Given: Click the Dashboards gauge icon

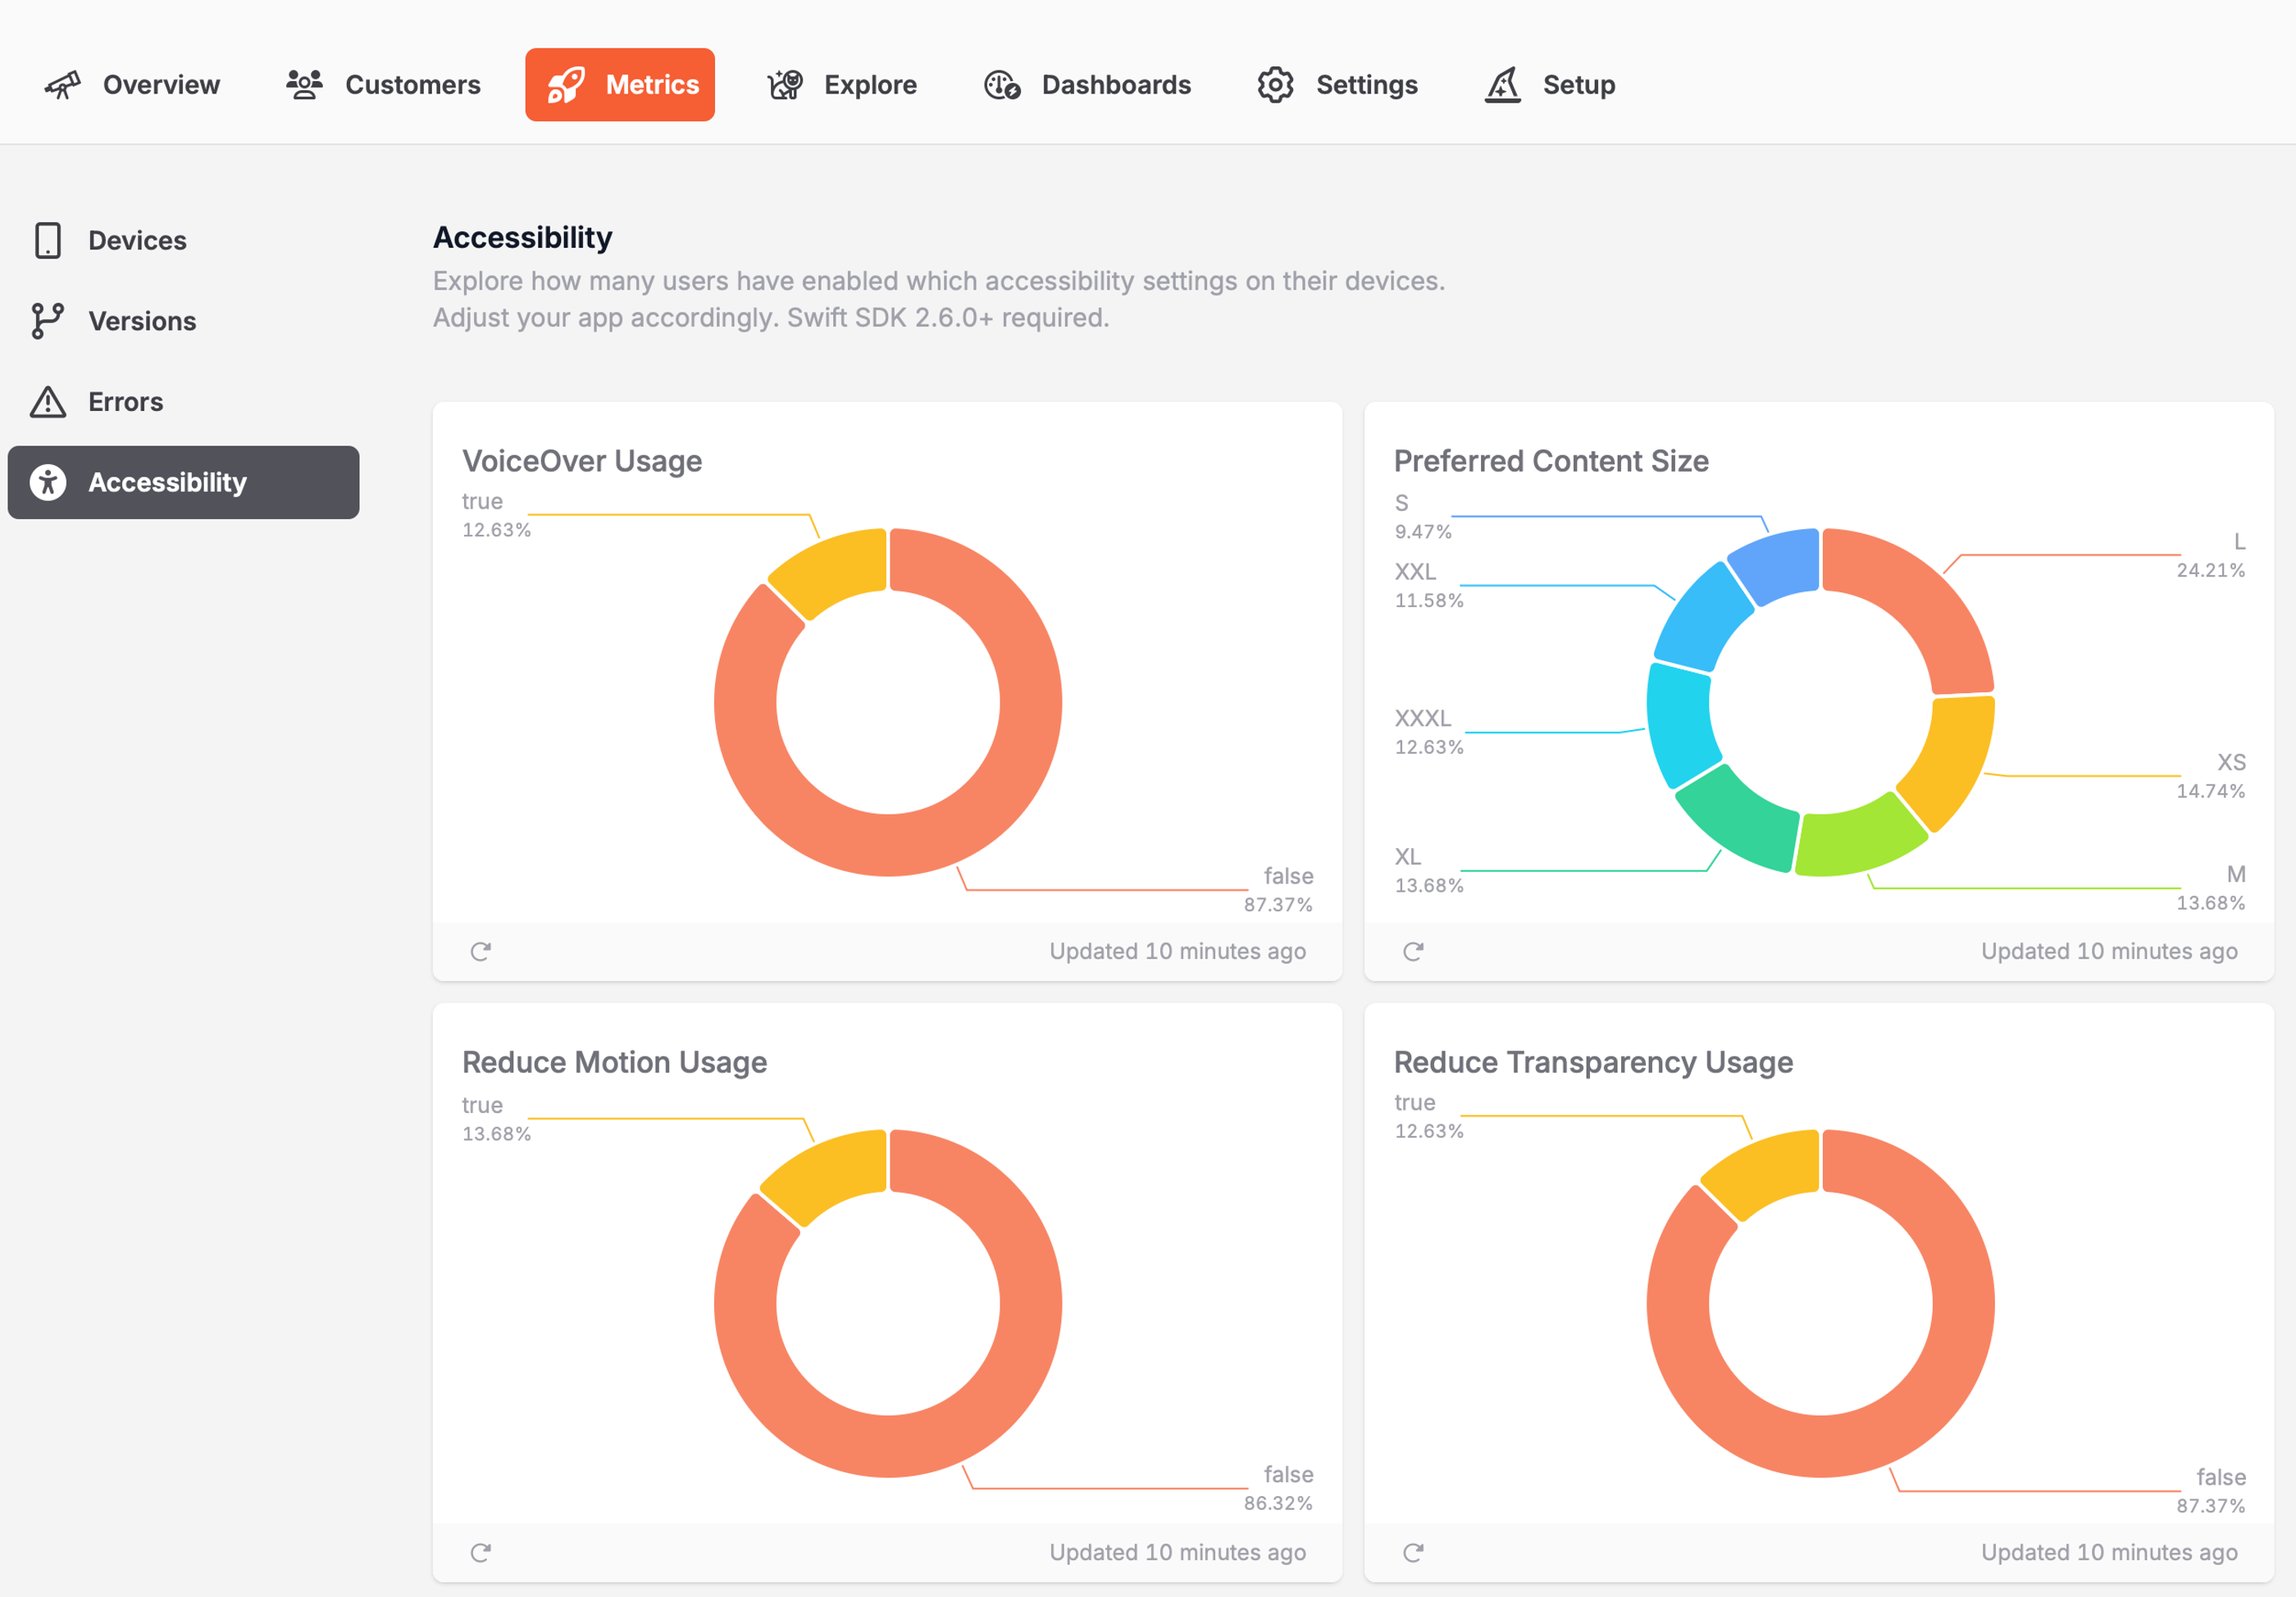Looking at the screenshot, I should click(x=1001, y=85).
